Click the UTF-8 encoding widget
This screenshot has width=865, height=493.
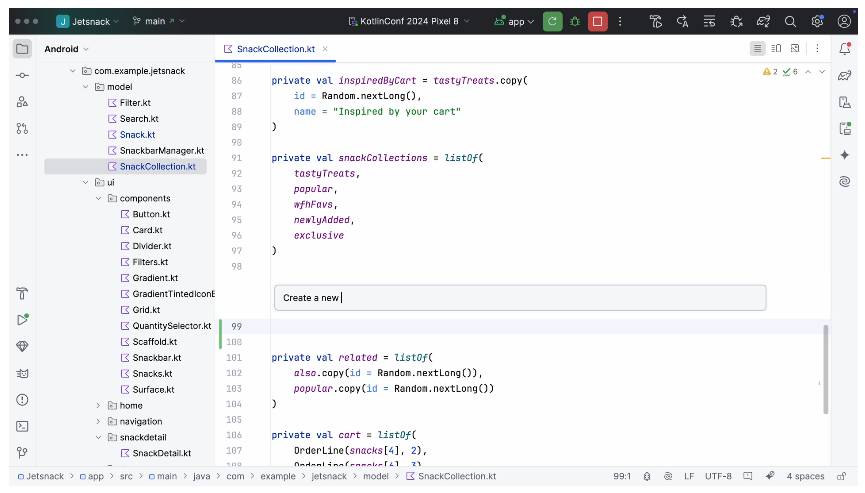point(718,476)
